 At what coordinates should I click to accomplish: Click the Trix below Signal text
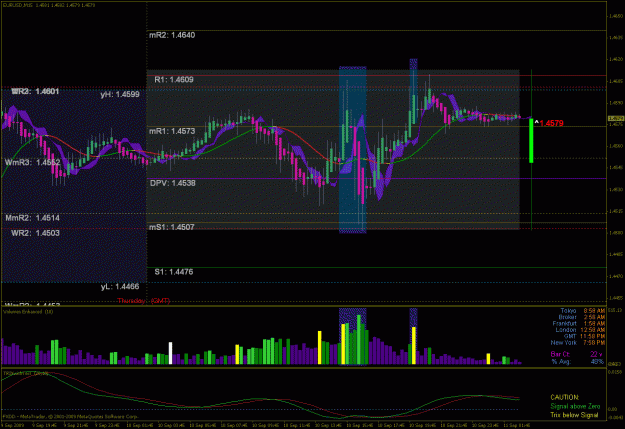(574, 415)
